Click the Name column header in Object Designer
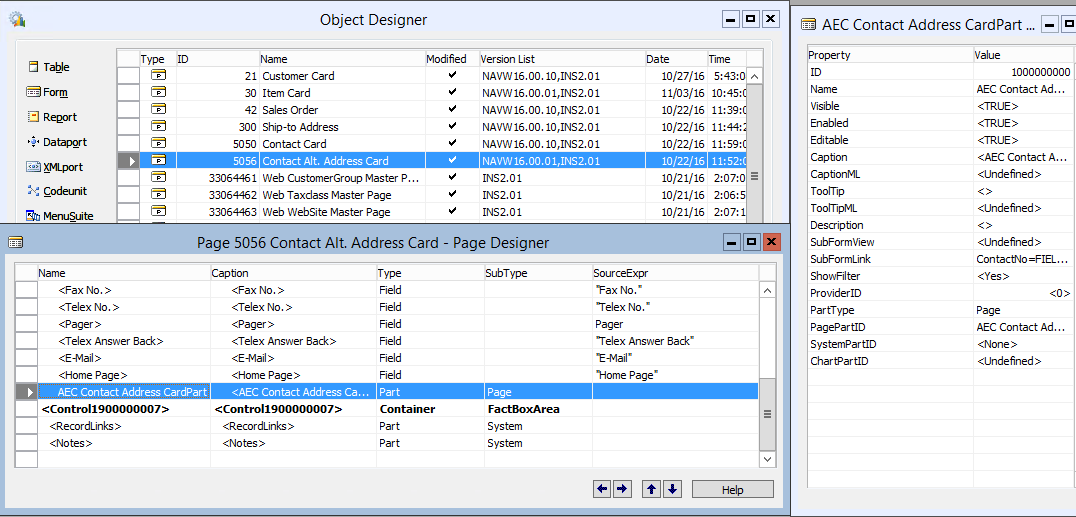The height and width of the screenshot is (517, 1076). [341, 59]
